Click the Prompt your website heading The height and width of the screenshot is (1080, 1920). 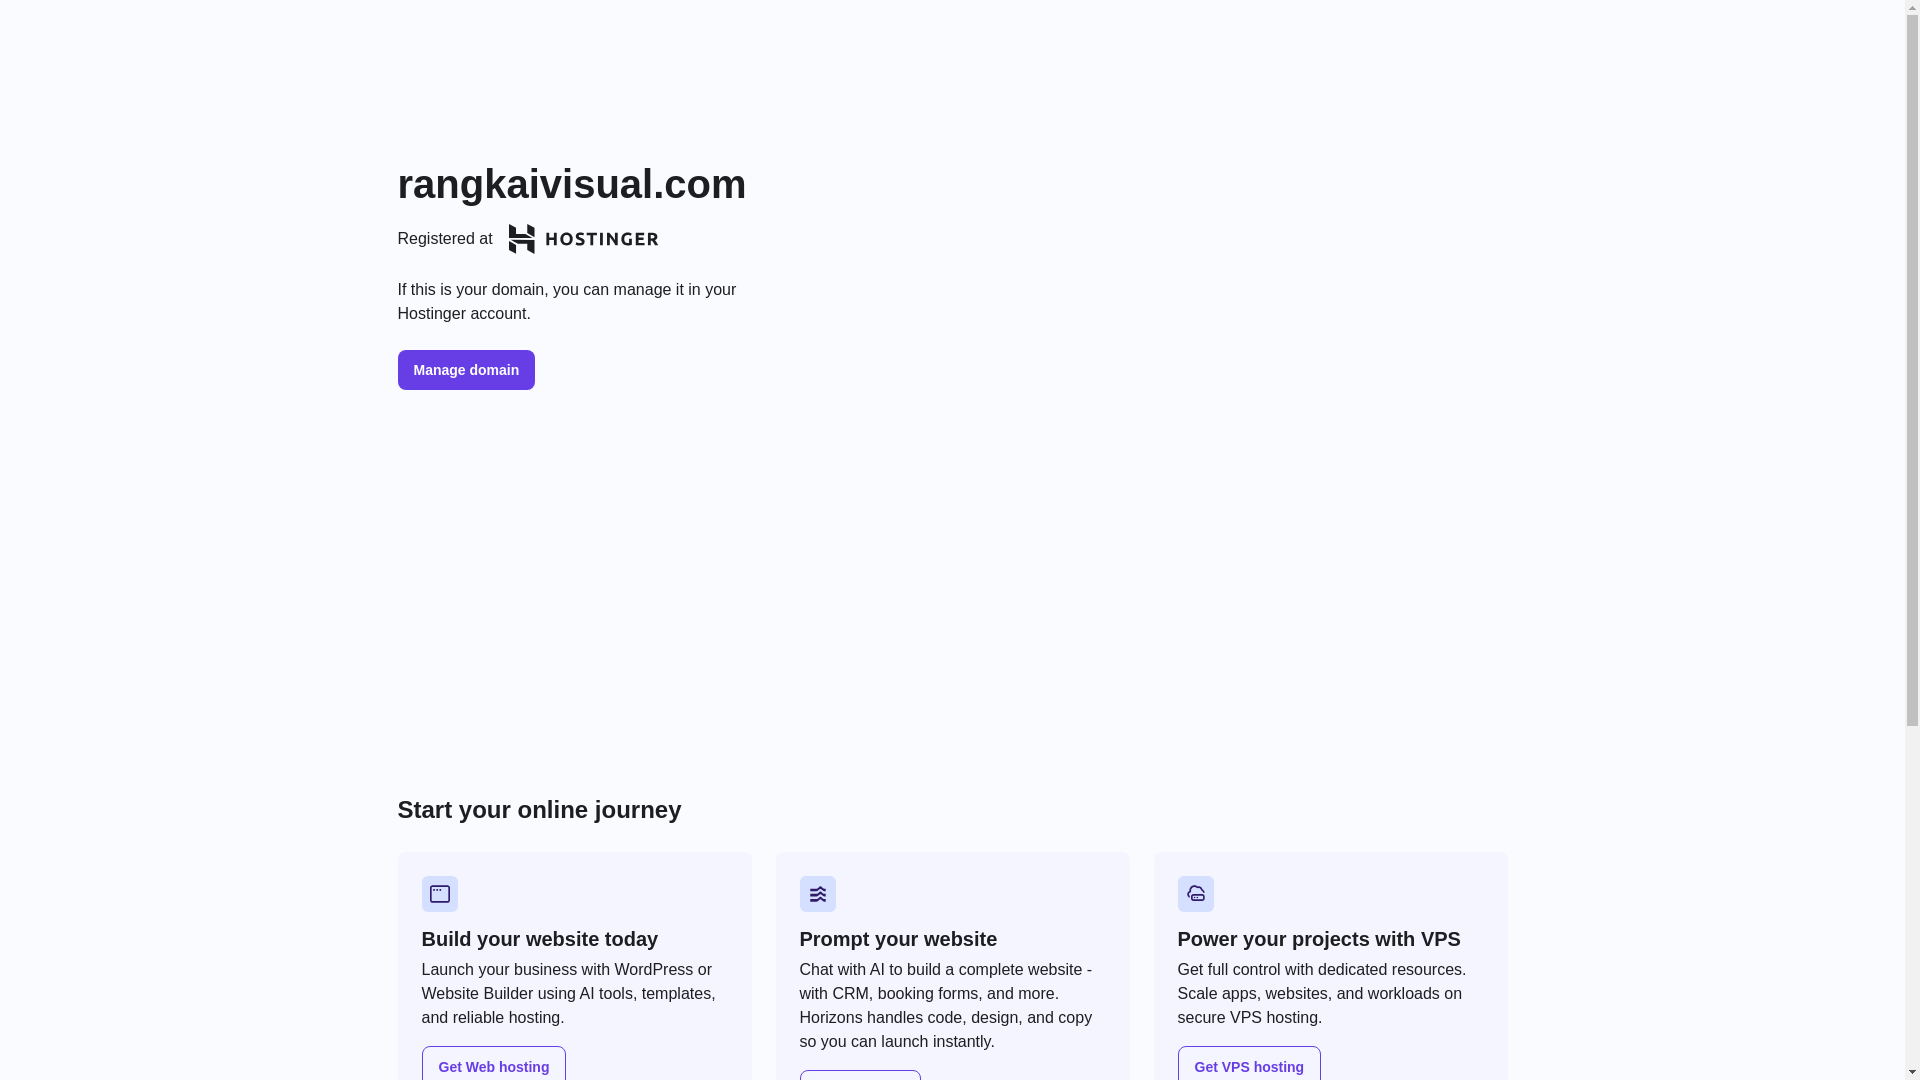pyautogui.click(x=898, y=939)
